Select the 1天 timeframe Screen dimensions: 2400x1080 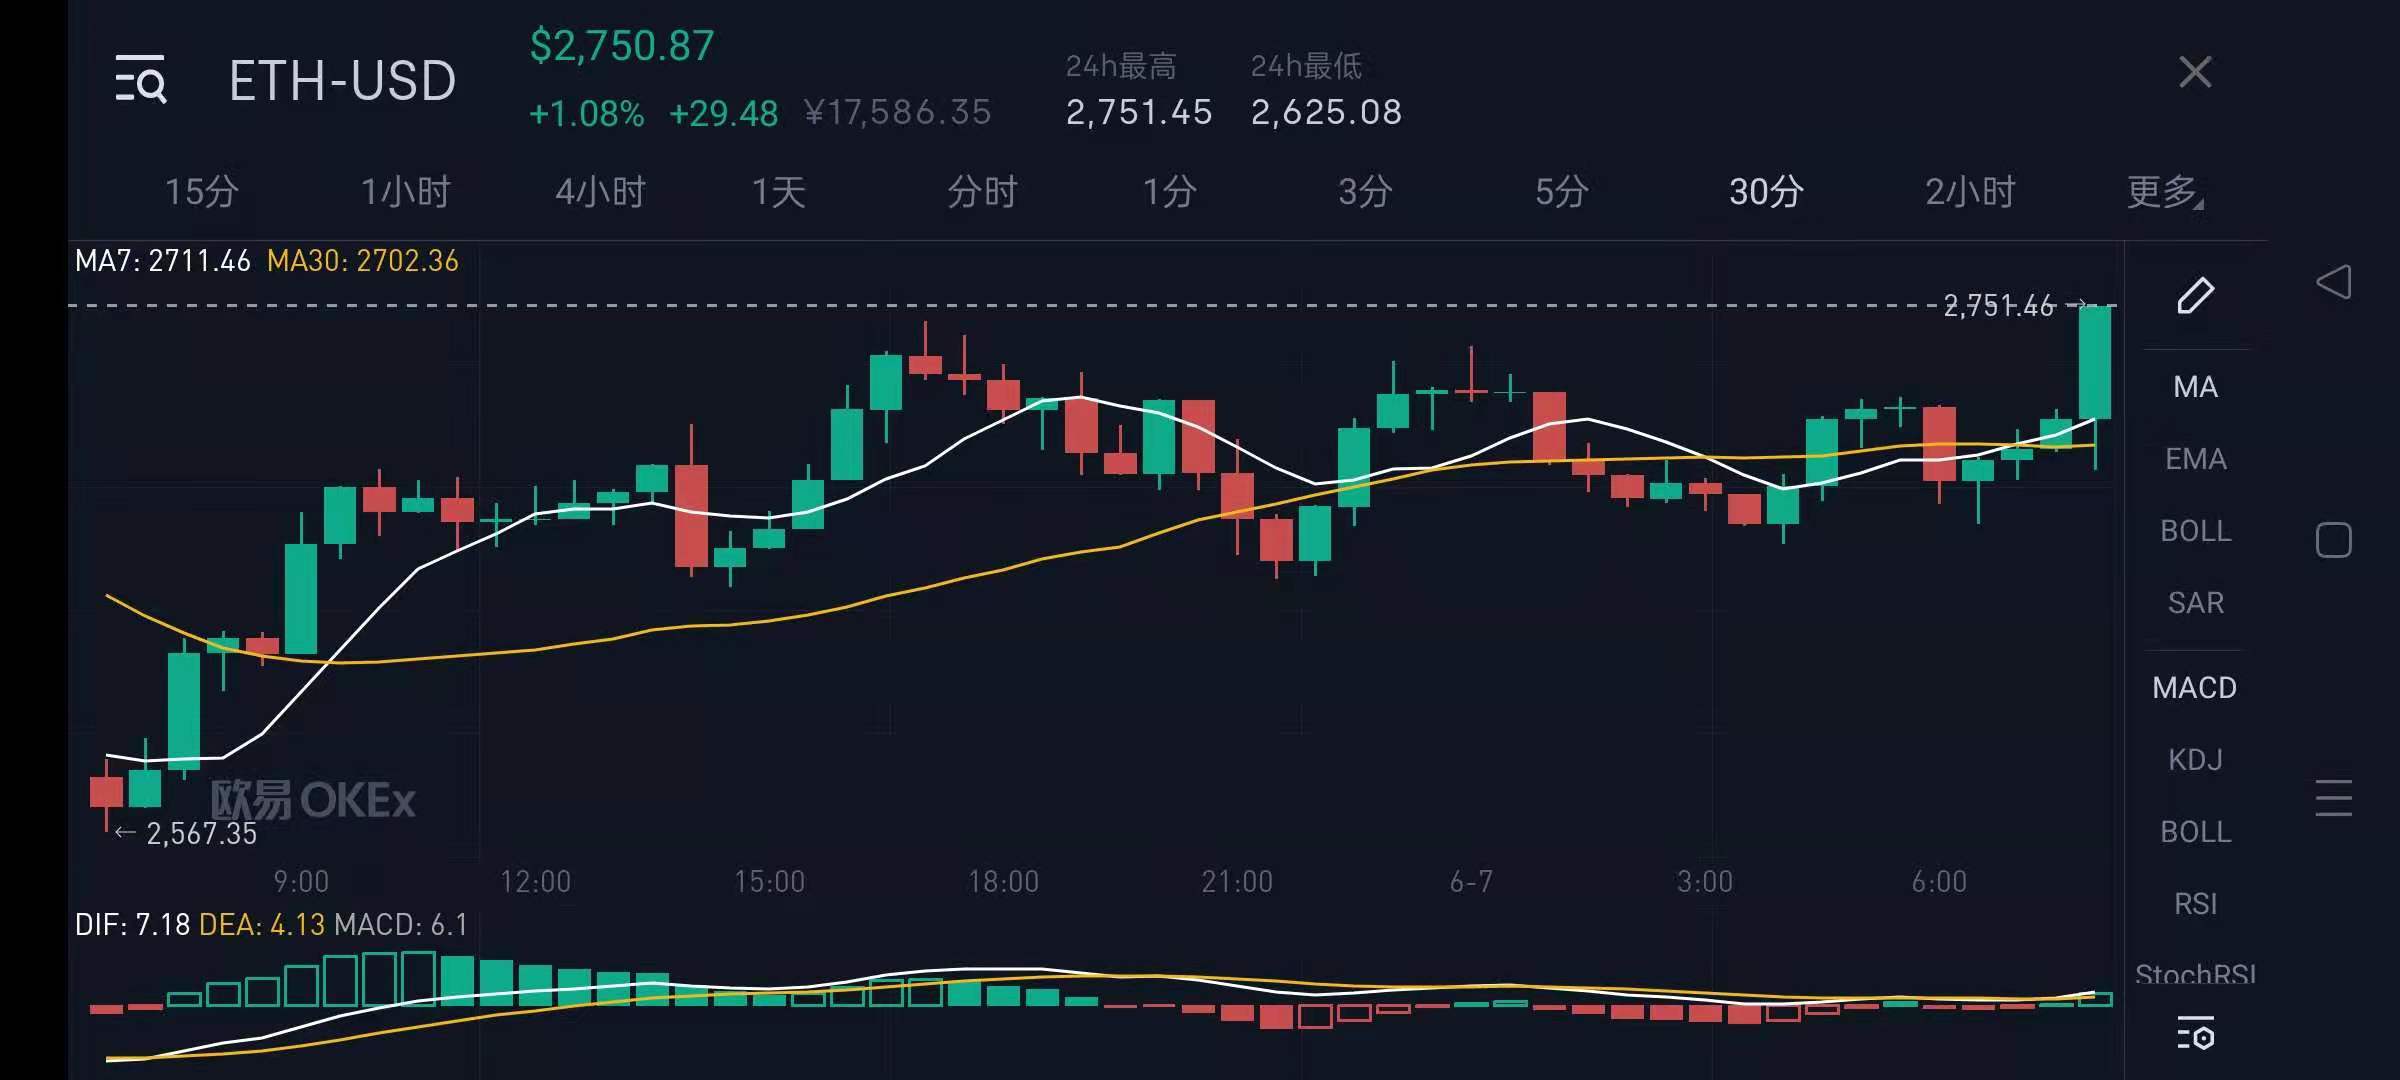point(778,191)
